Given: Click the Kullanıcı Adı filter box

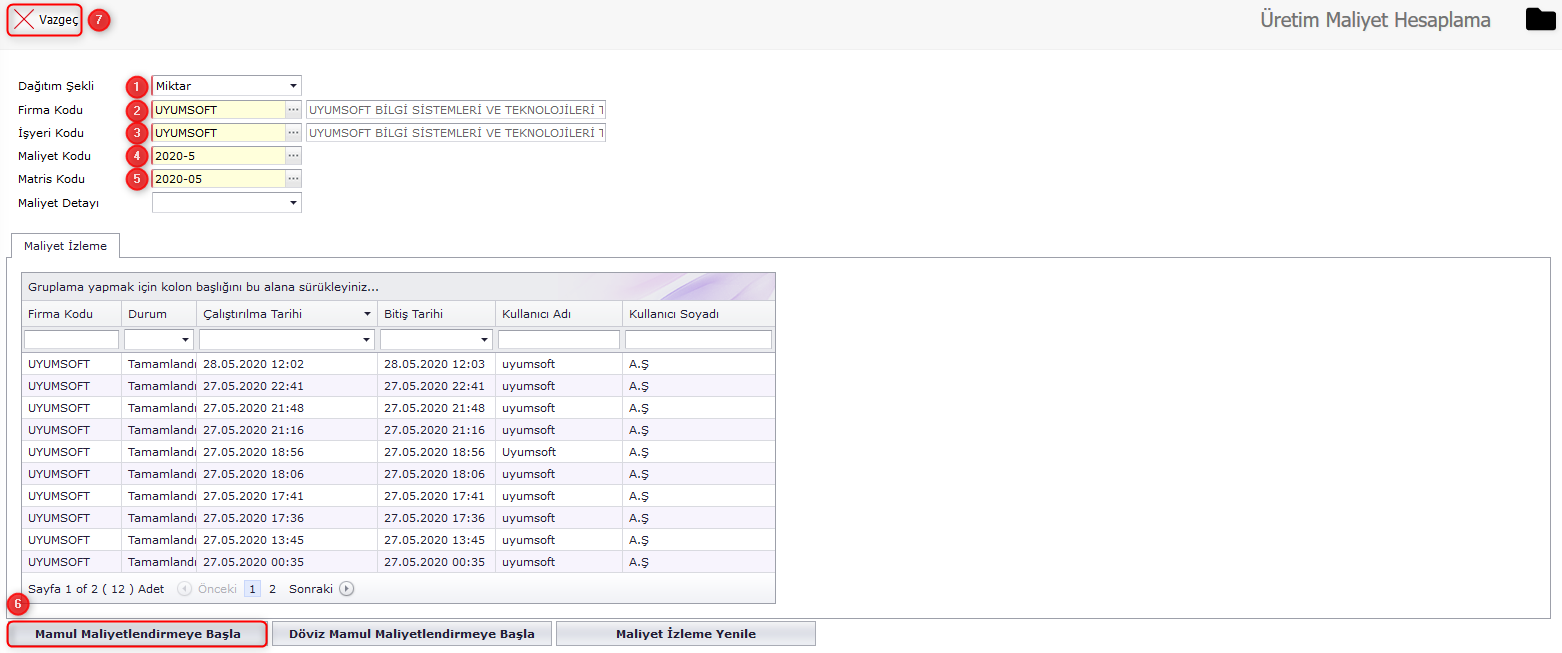Looking at the screenshot, I should tap(559, 340).
